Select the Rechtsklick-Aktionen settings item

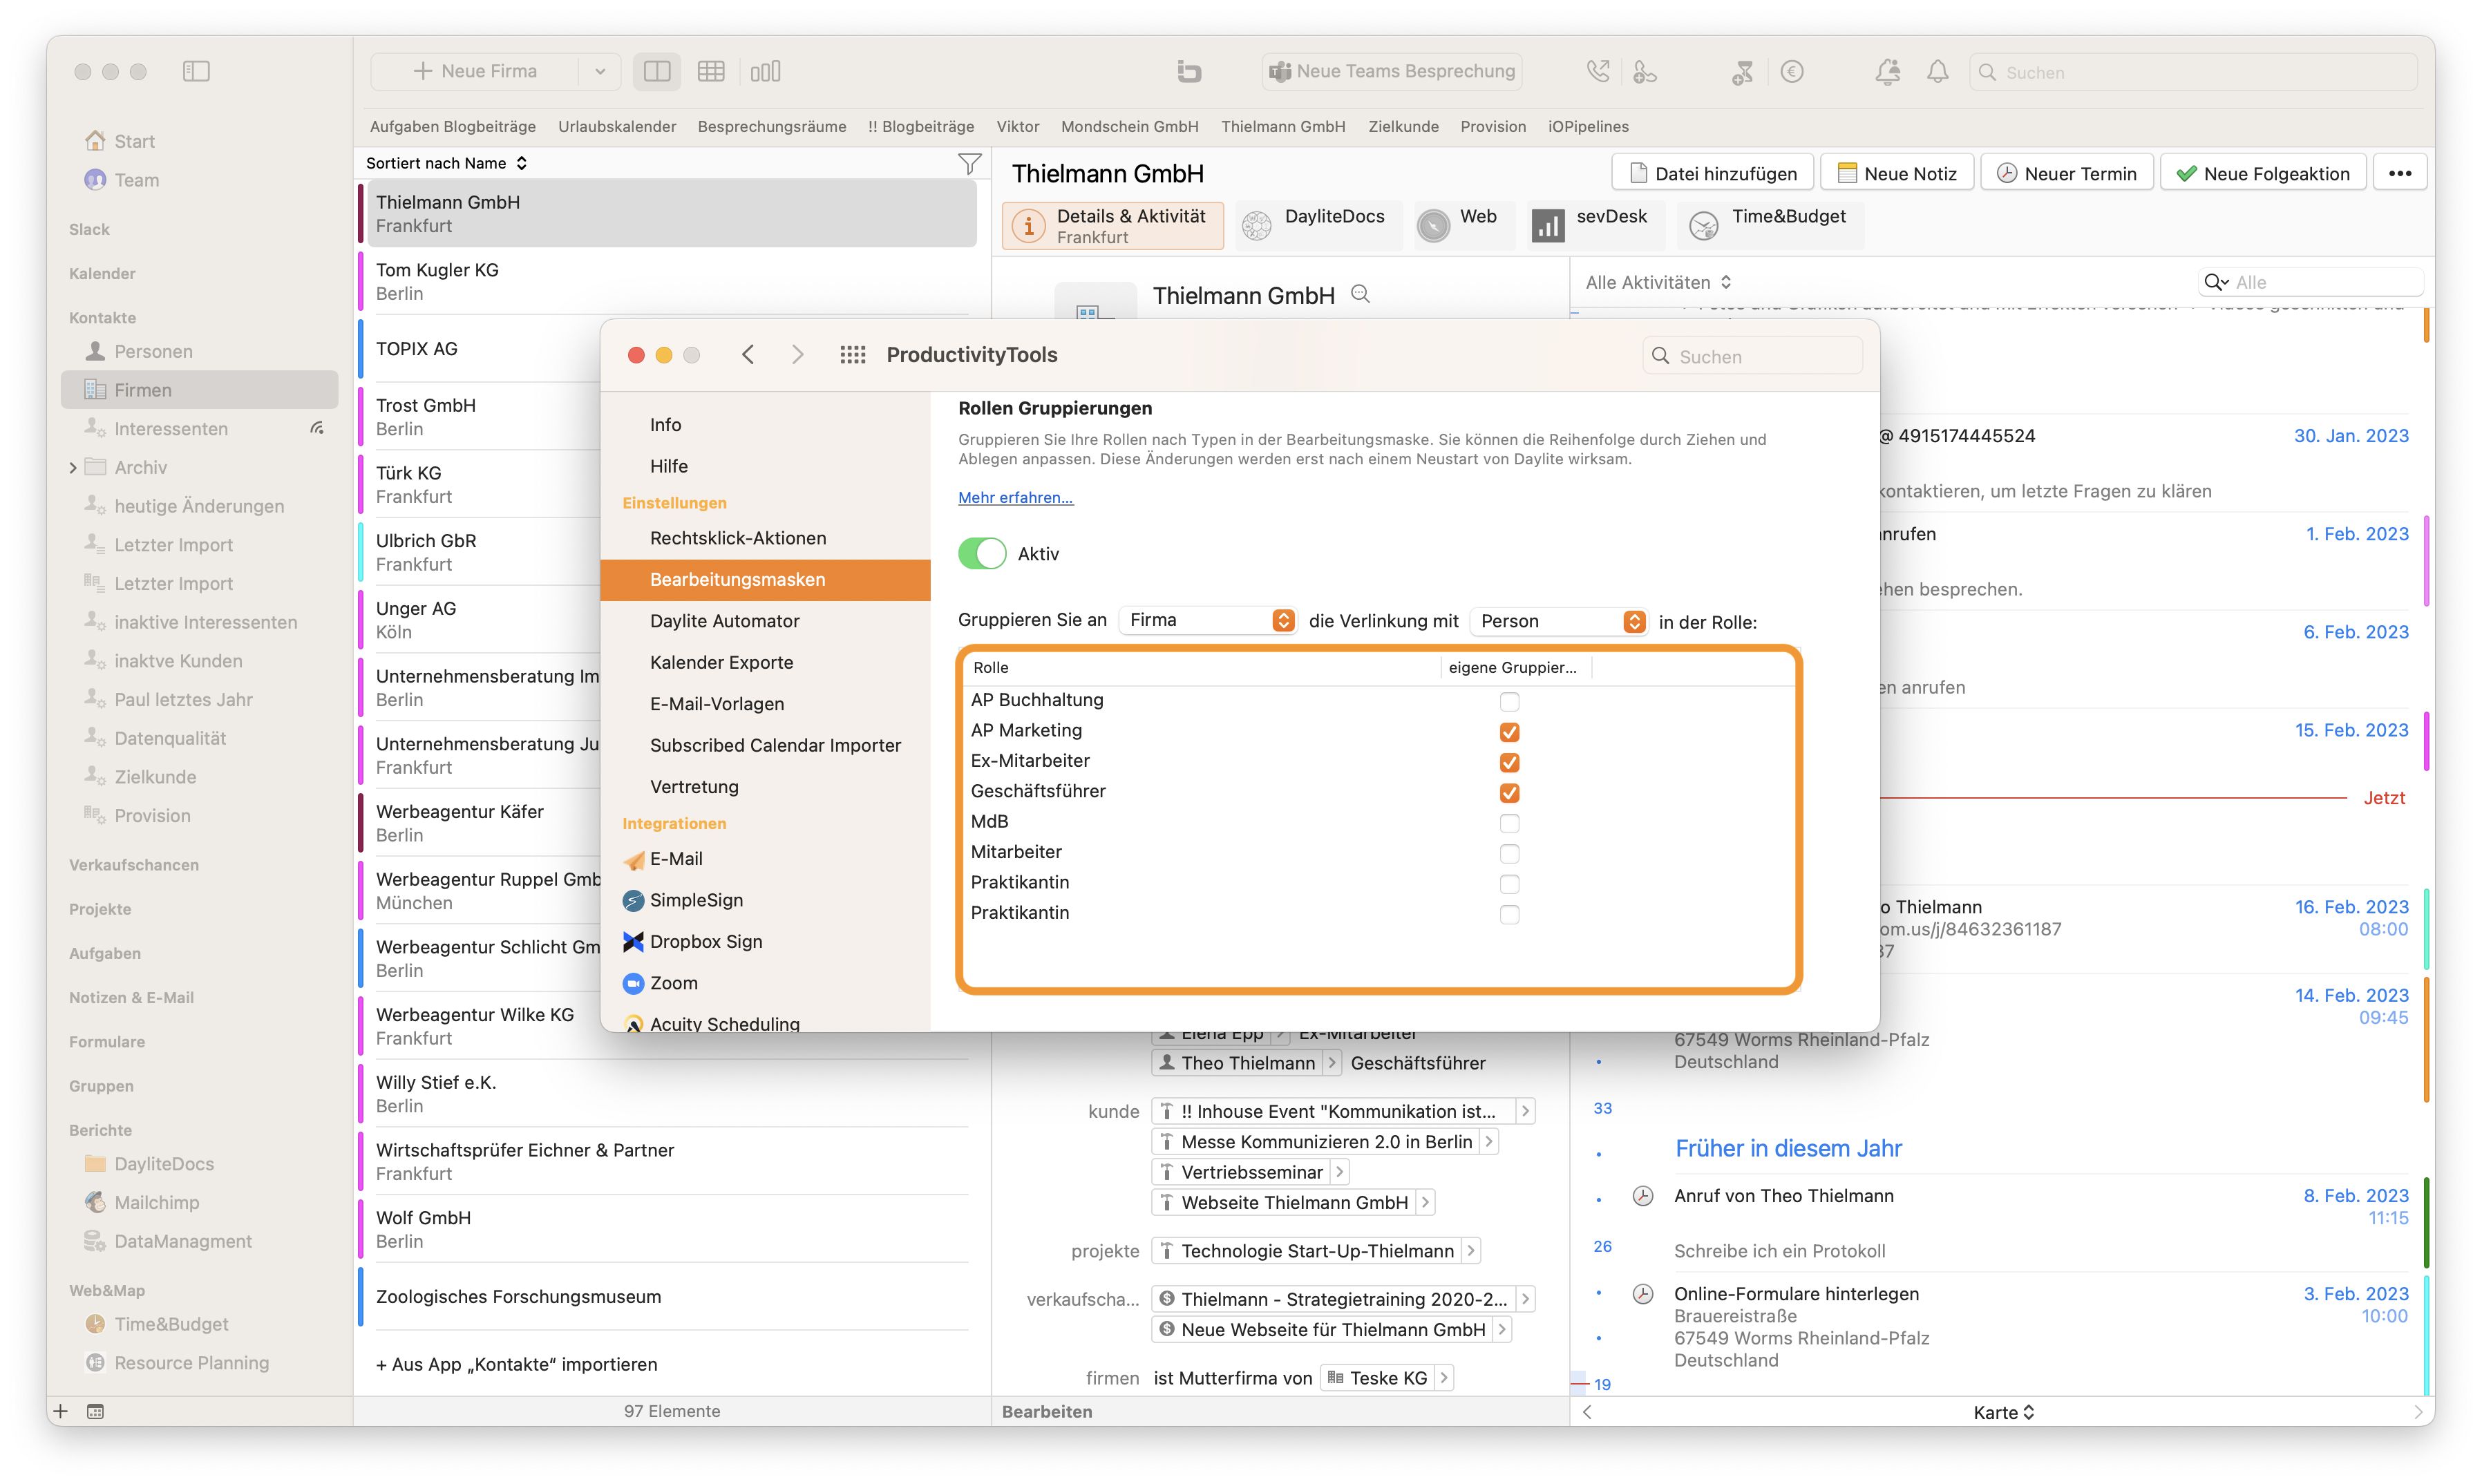tap(738, 538)
